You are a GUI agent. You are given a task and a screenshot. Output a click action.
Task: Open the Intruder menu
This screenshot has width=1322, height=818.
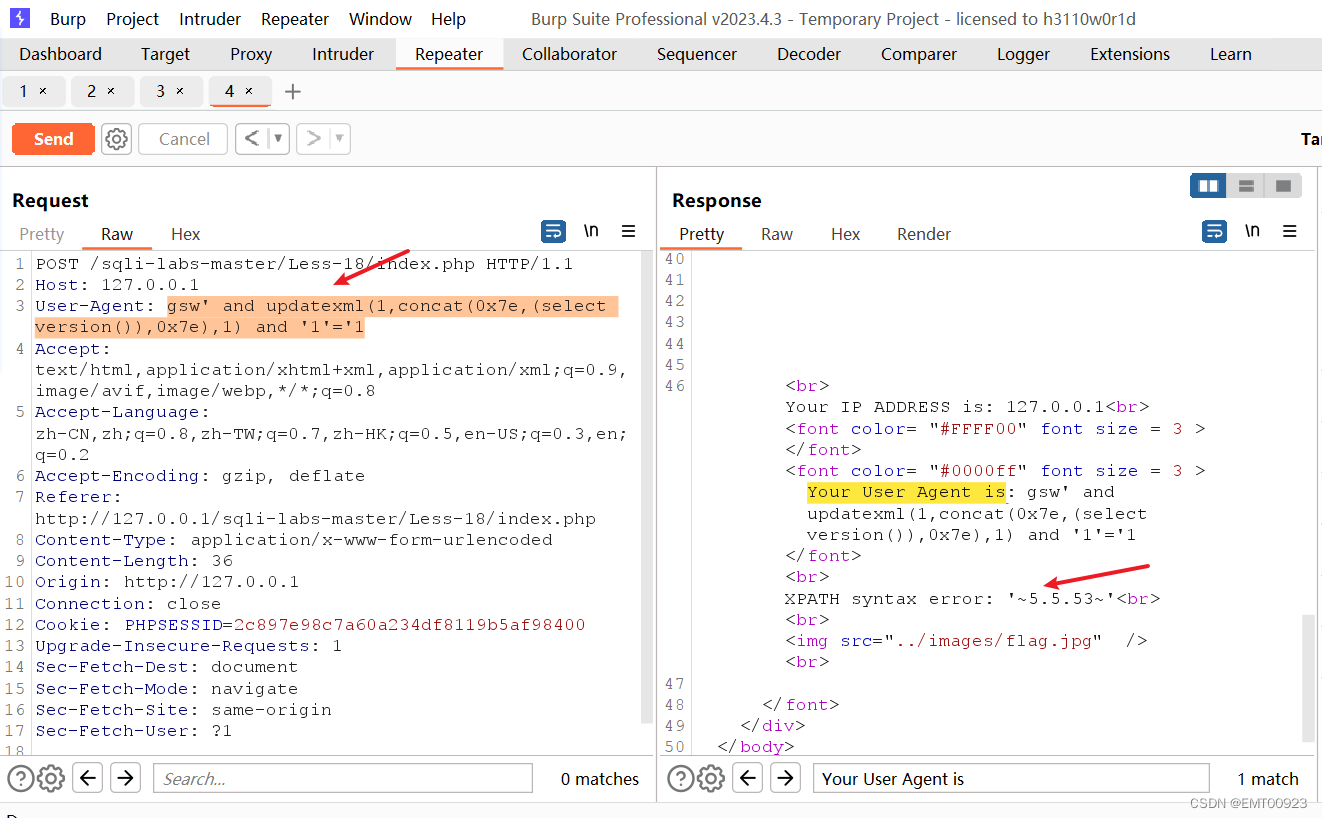coord(210,19)
